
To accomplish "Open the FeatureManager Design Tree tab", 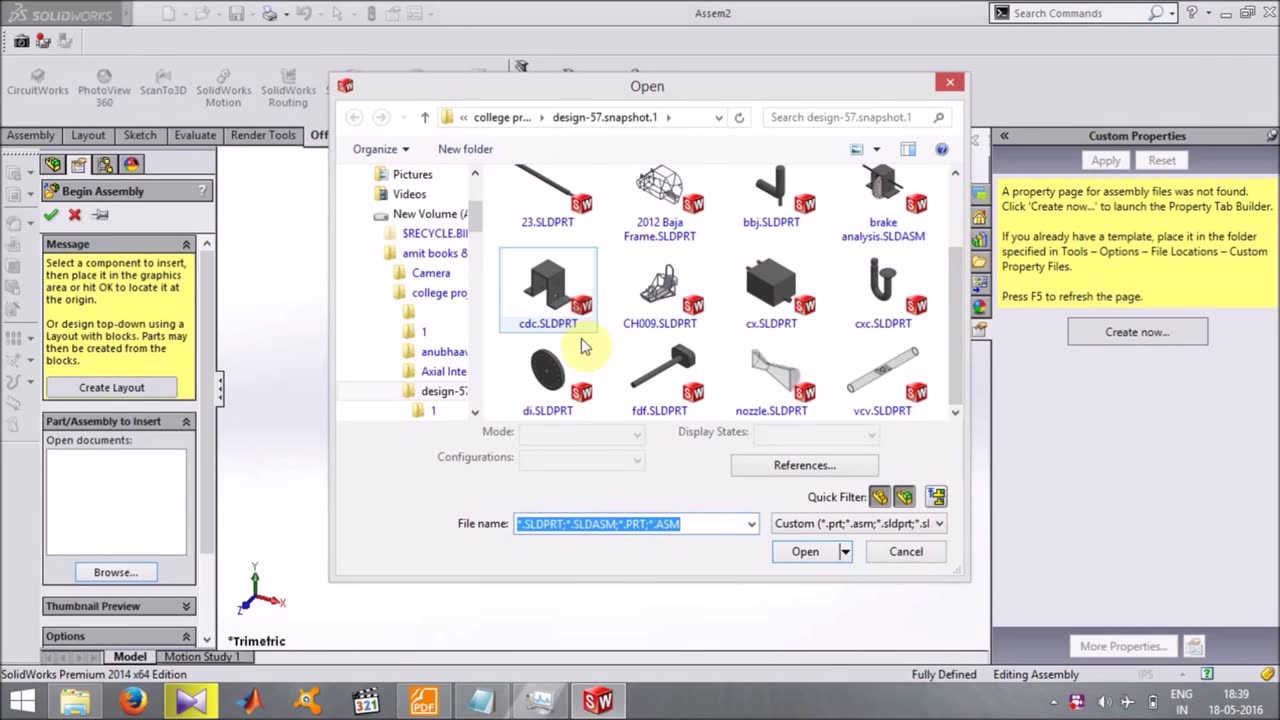I will click(53, 164).
